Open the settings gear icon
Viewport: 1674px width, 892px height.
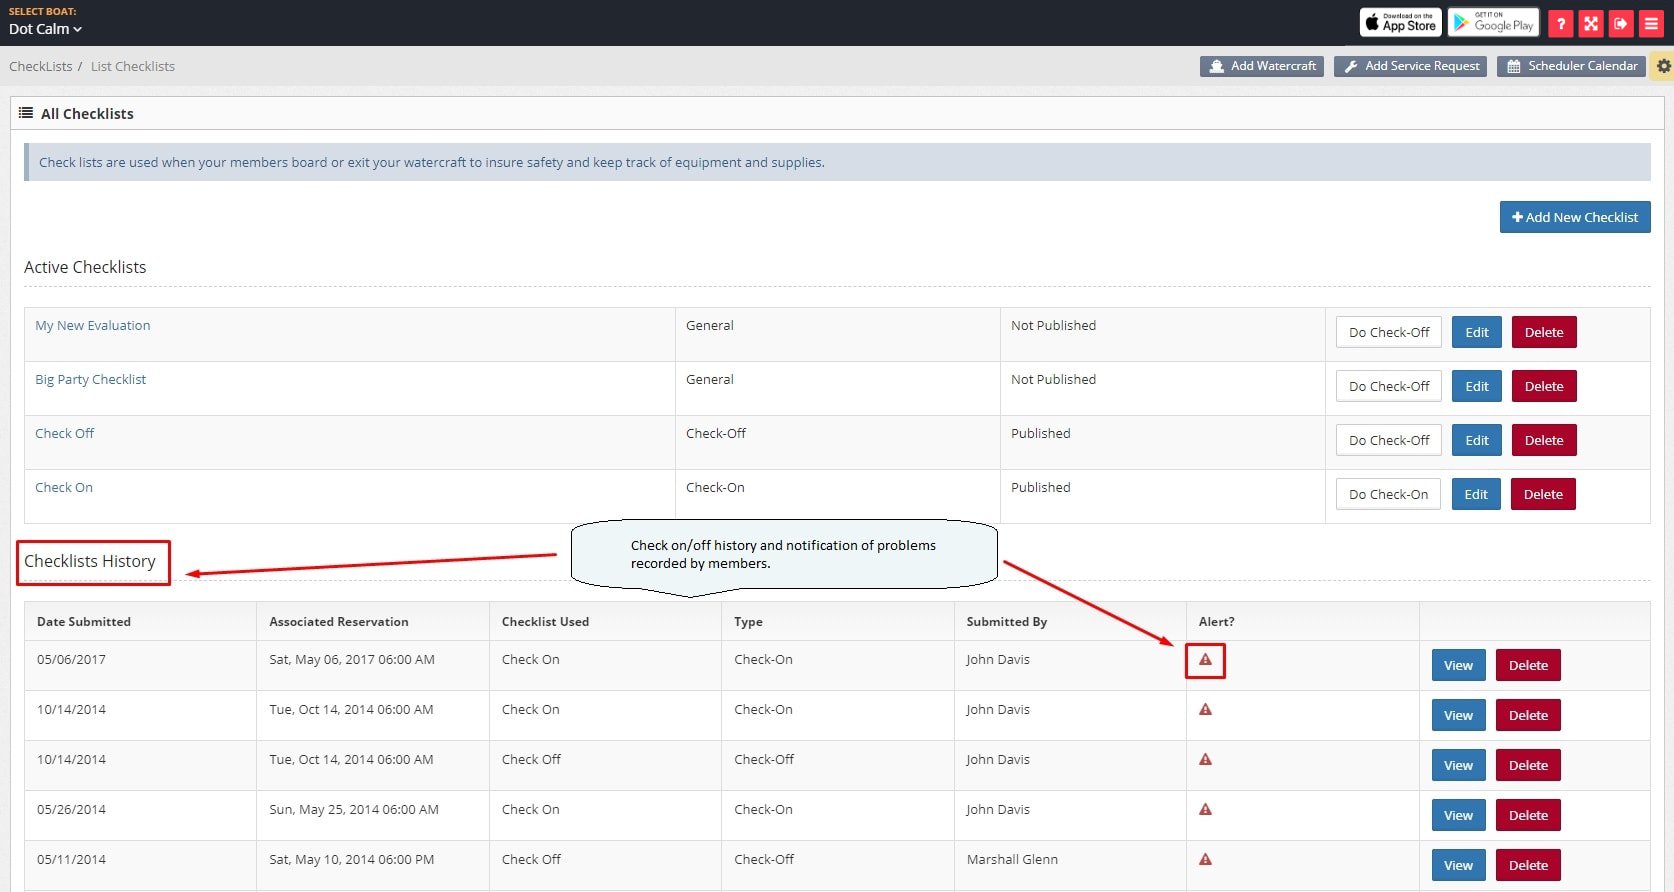pos(1663,66)
